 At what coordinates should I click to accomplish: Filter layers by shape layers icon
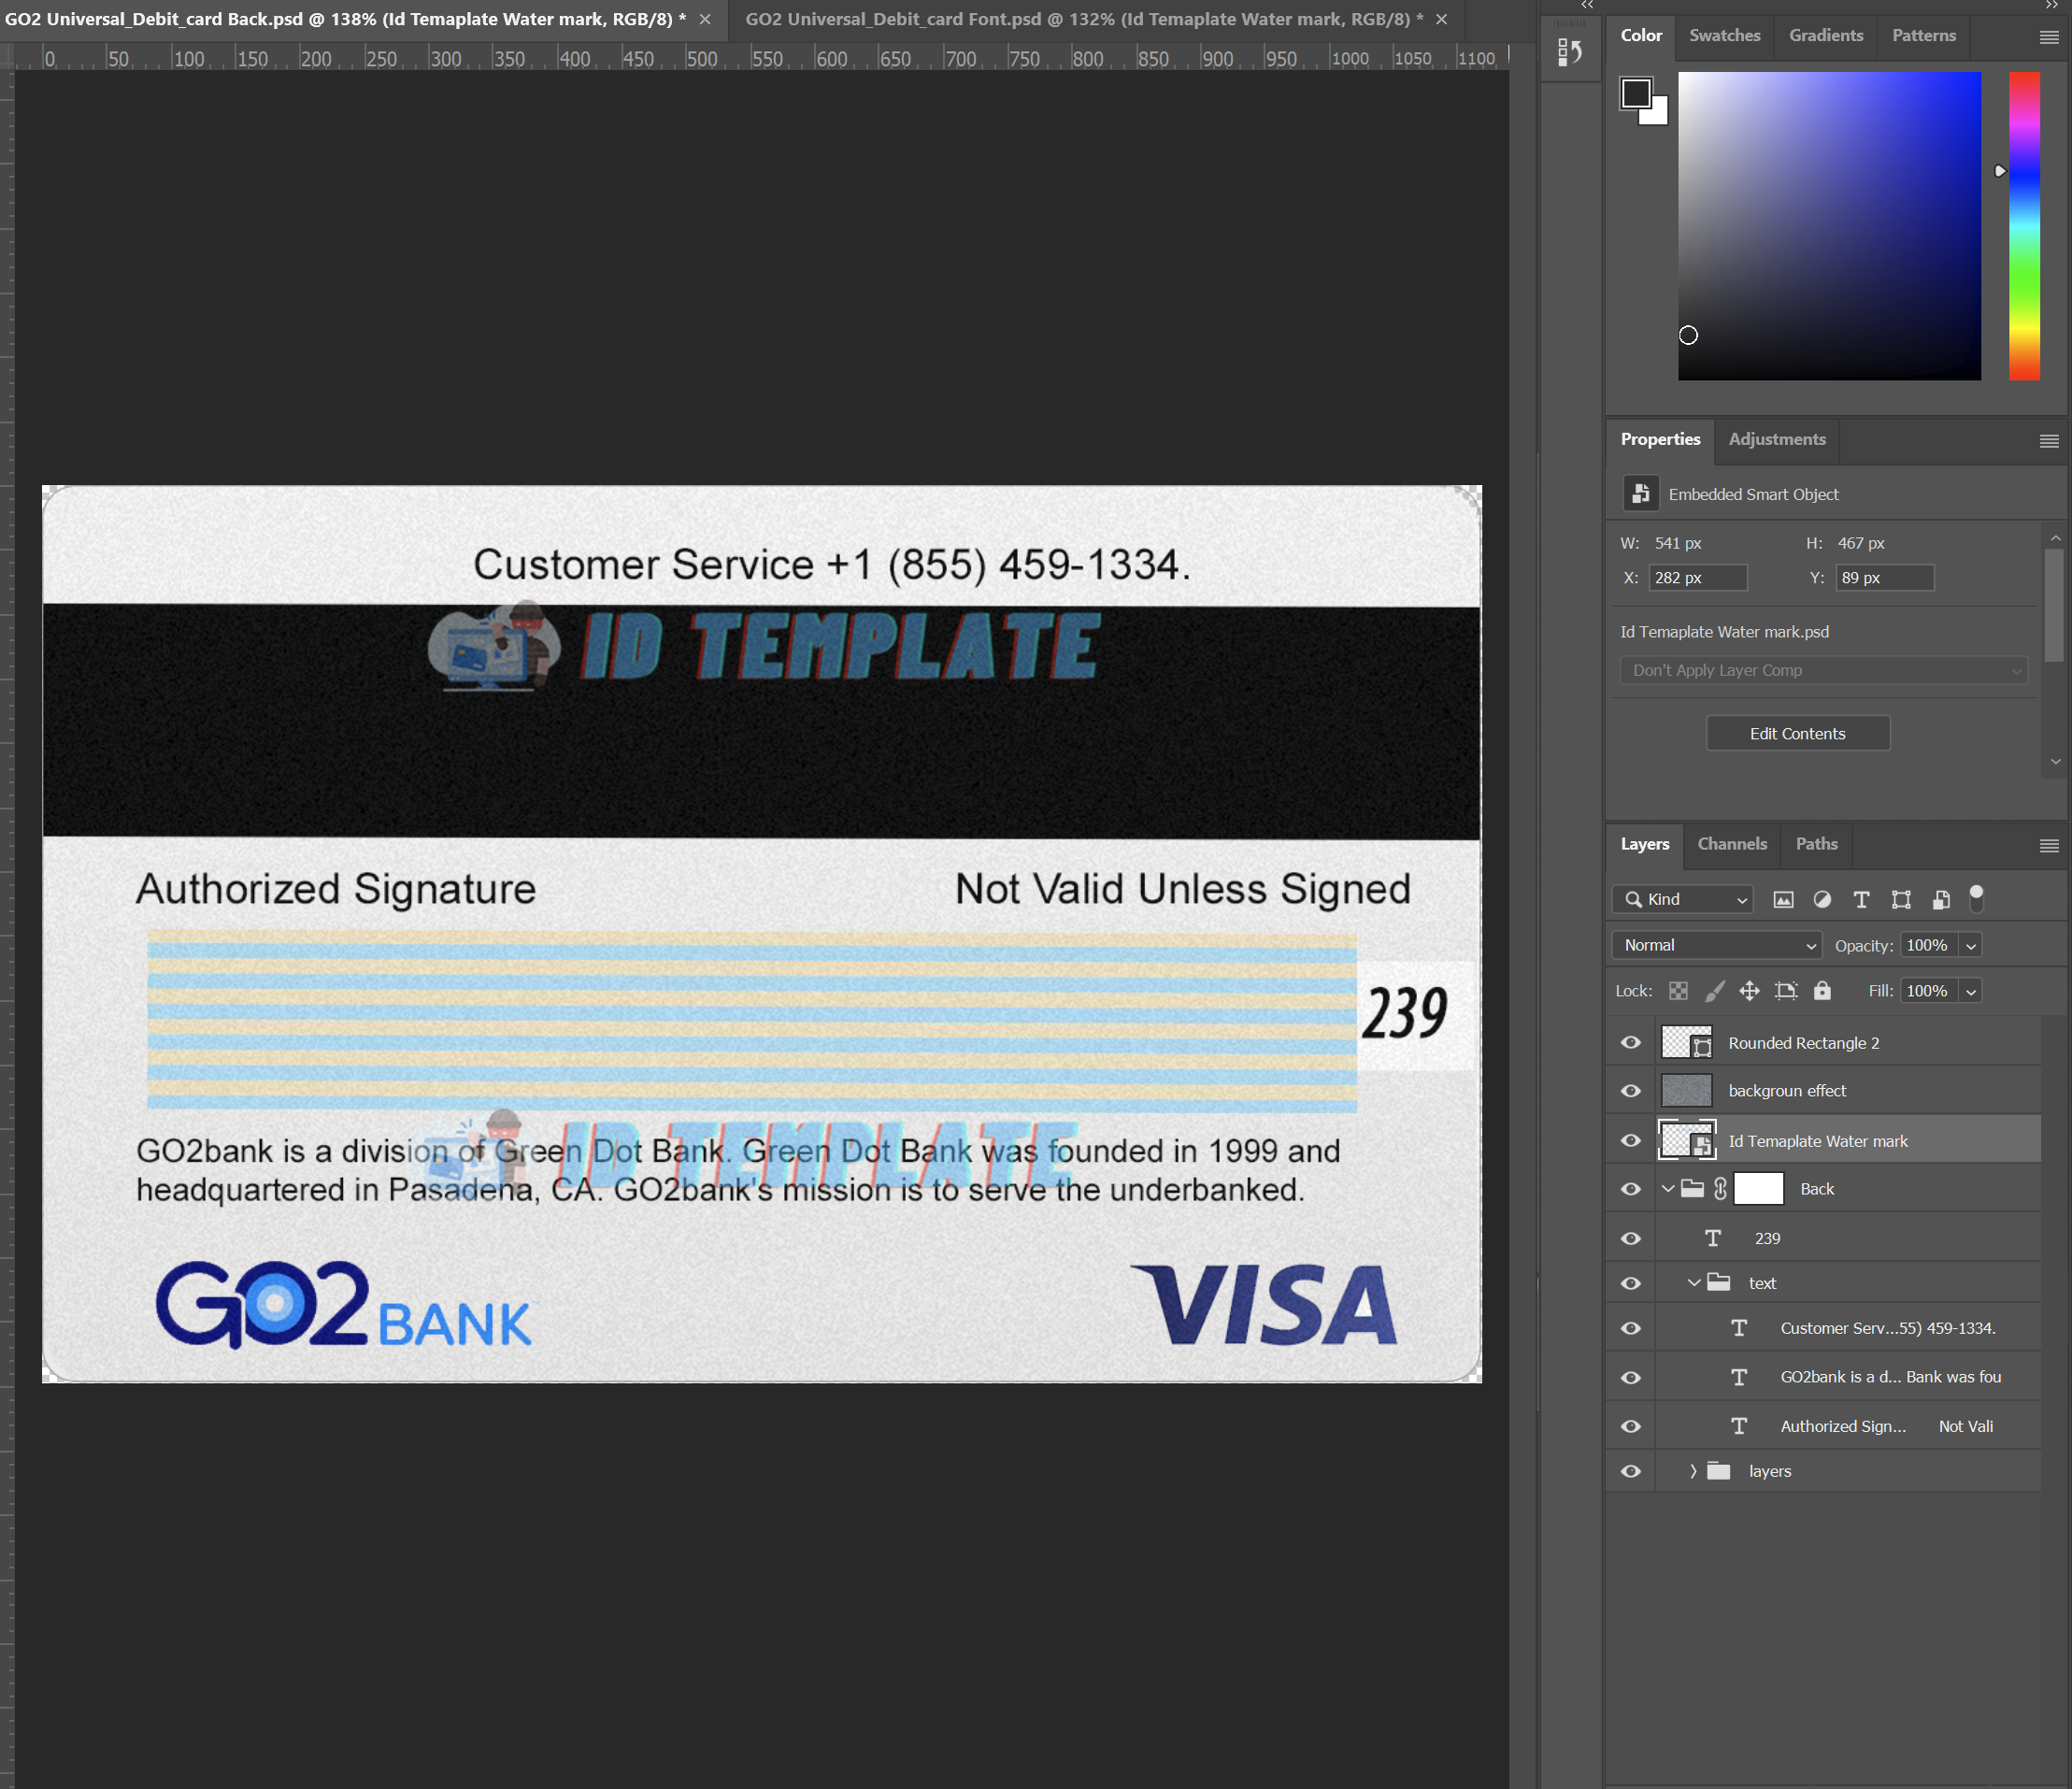coord(1901,900)
